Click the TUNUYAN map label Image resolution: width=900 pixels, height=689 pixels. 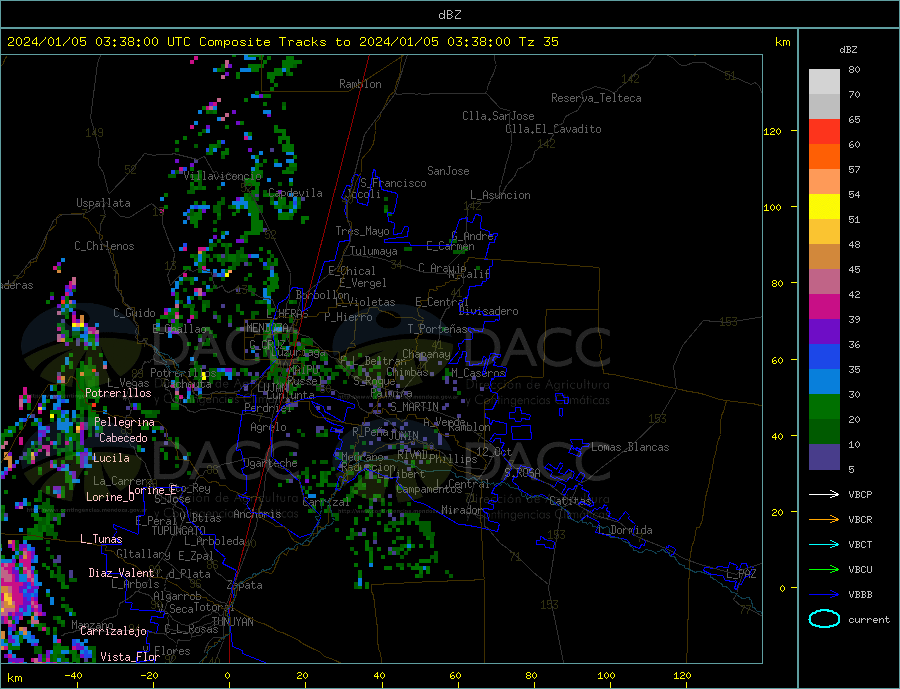232,622
